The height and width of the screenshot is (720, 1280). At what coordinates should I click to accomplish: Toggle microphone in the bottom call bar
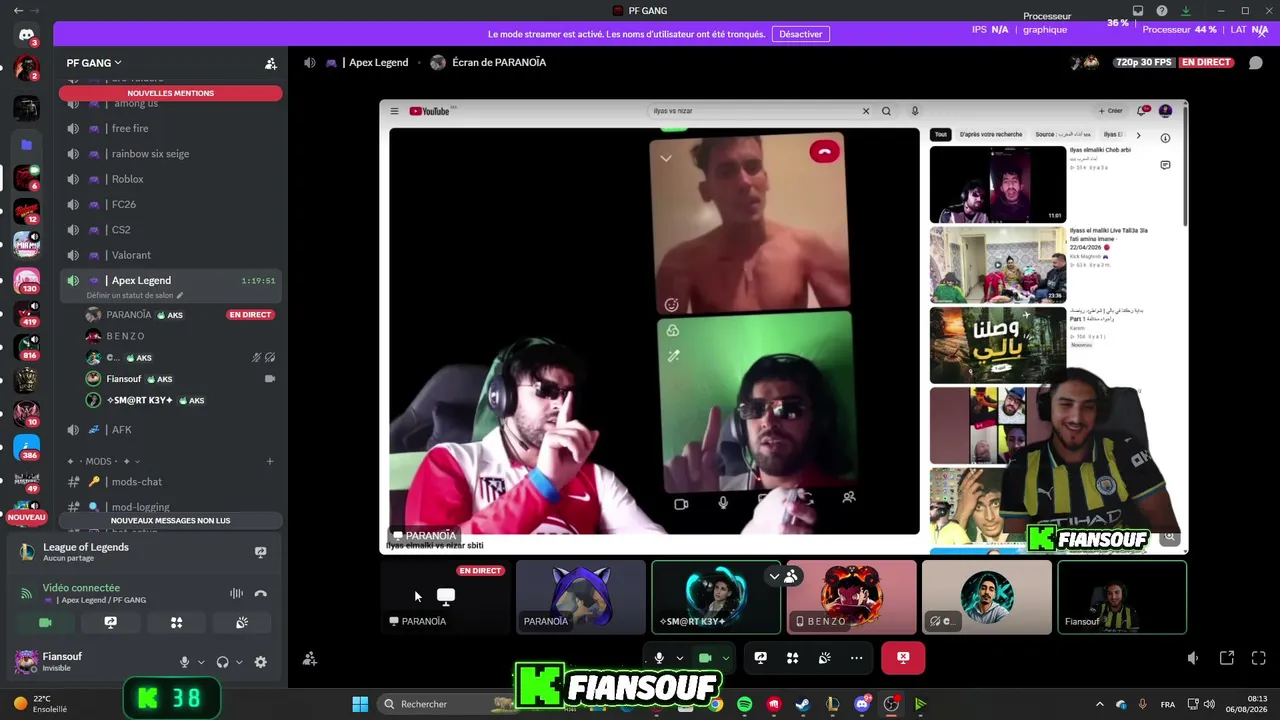[659, 658]
